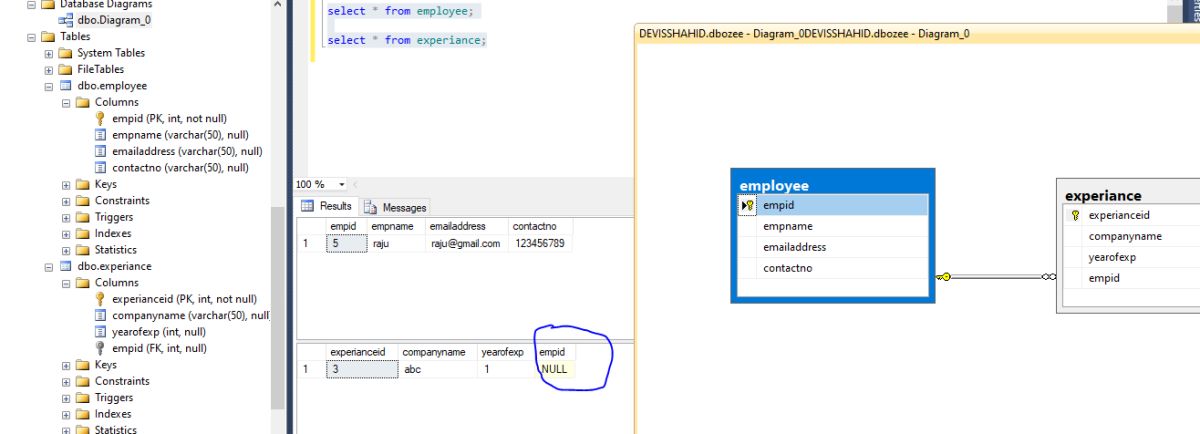Image resolution: width=1200 pixels, height=434 pixels.
Task: Click Columns folder icon under dbo.employee
Action: click(x=83, y=102)
